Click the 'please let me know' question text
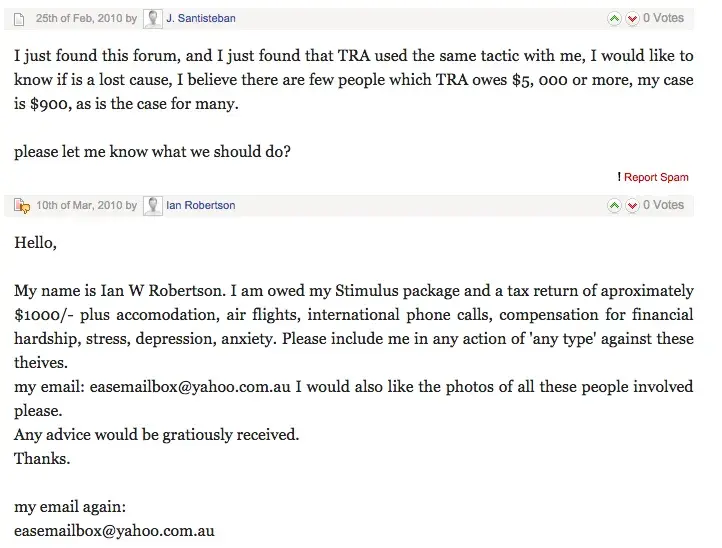The height and width of the screenshot is (548, 722). 153,151
